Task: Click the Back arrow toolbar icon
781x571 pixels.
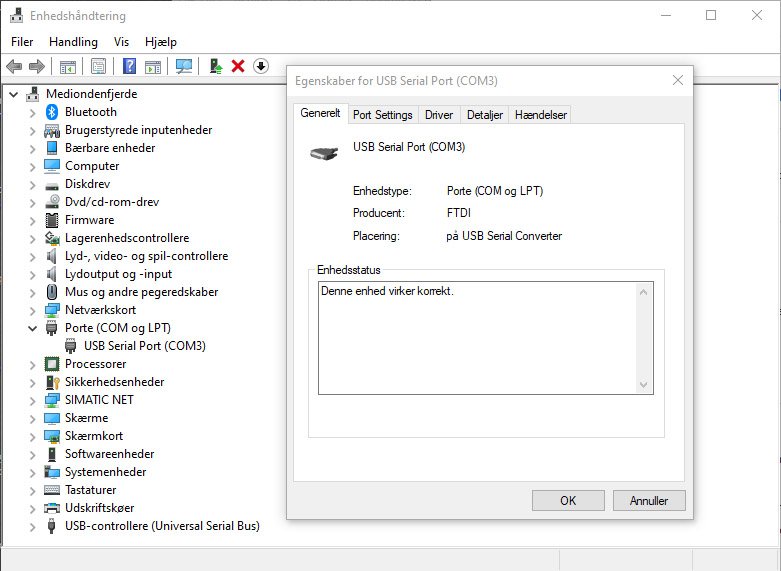Action: (x=14, y=66)
